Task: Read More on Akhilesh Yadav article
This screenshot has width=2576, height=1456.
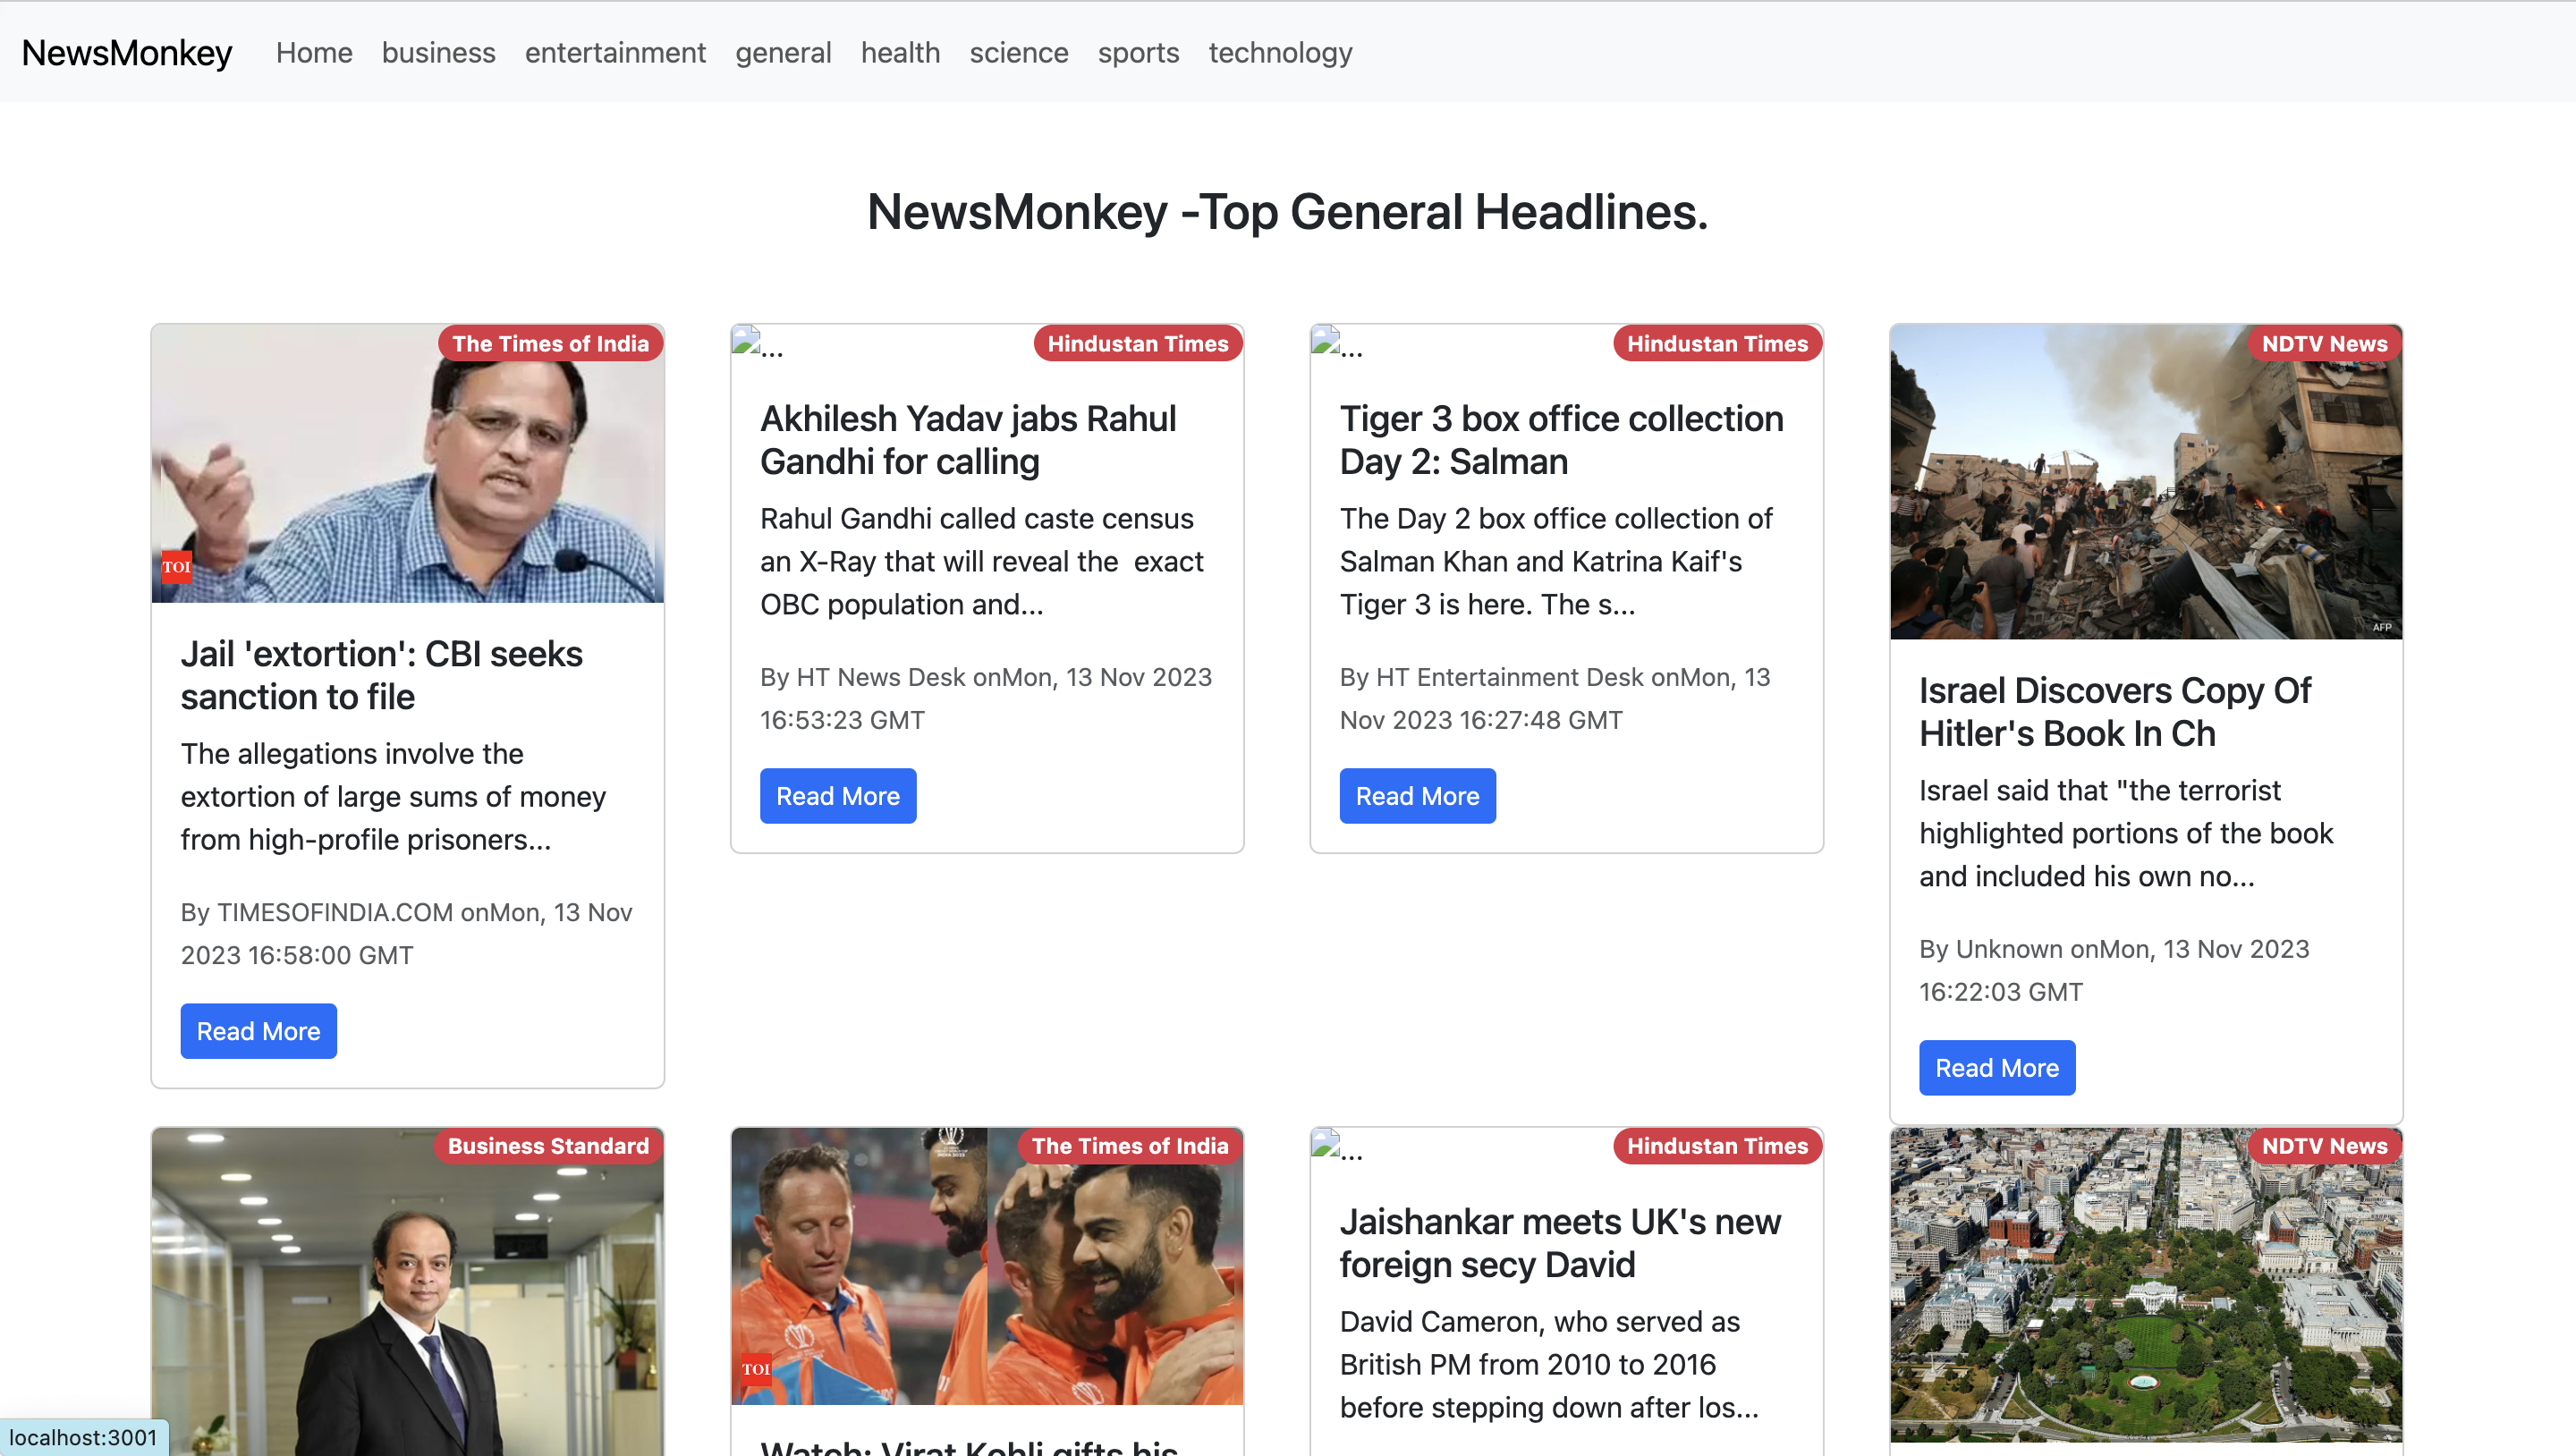Action: [x=838, y=795]
